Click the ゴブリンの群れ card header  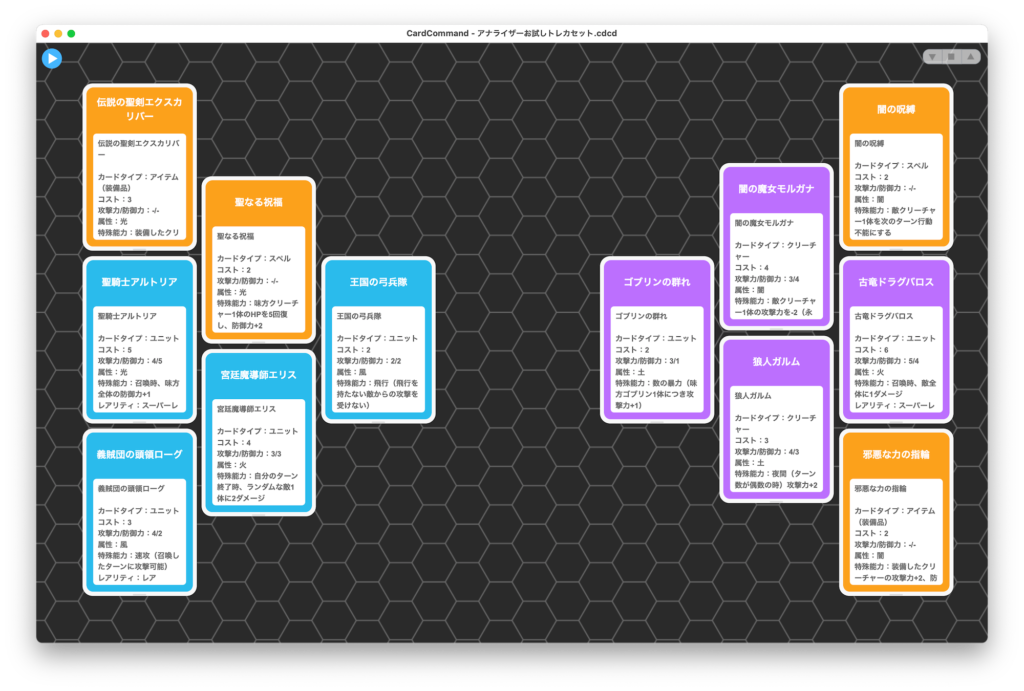[x=657, y=282]
